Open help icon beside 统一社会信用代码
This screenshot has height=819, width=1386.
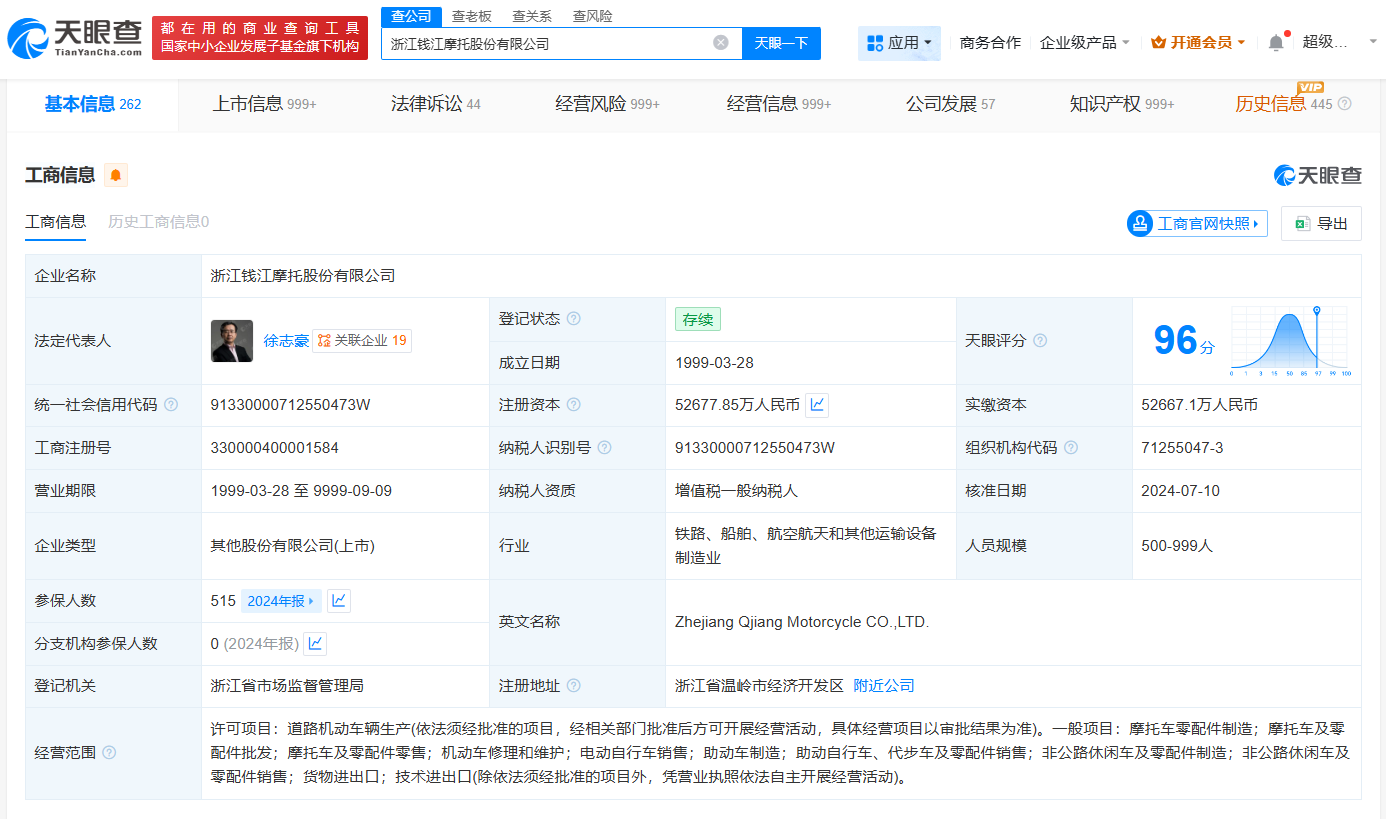click(170, 405)
